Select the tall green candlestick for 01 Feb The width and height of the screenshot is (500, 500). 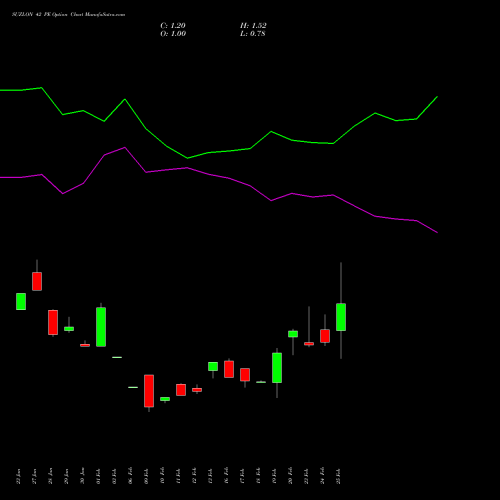tap(101, 327)
